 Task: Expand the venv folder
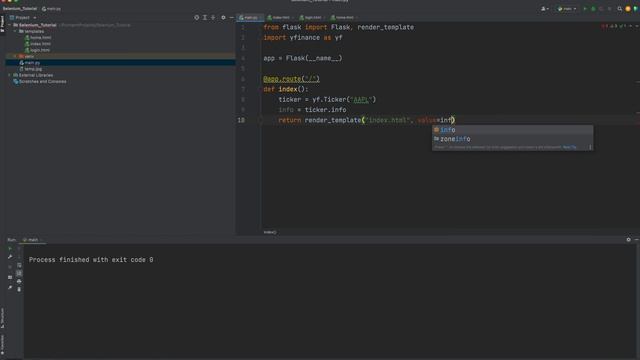click(15, 56)
